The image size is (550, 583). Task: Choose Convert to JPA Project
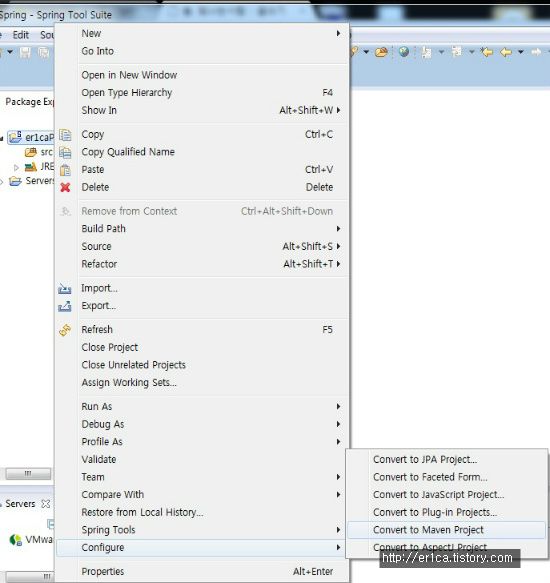(446, 460)
